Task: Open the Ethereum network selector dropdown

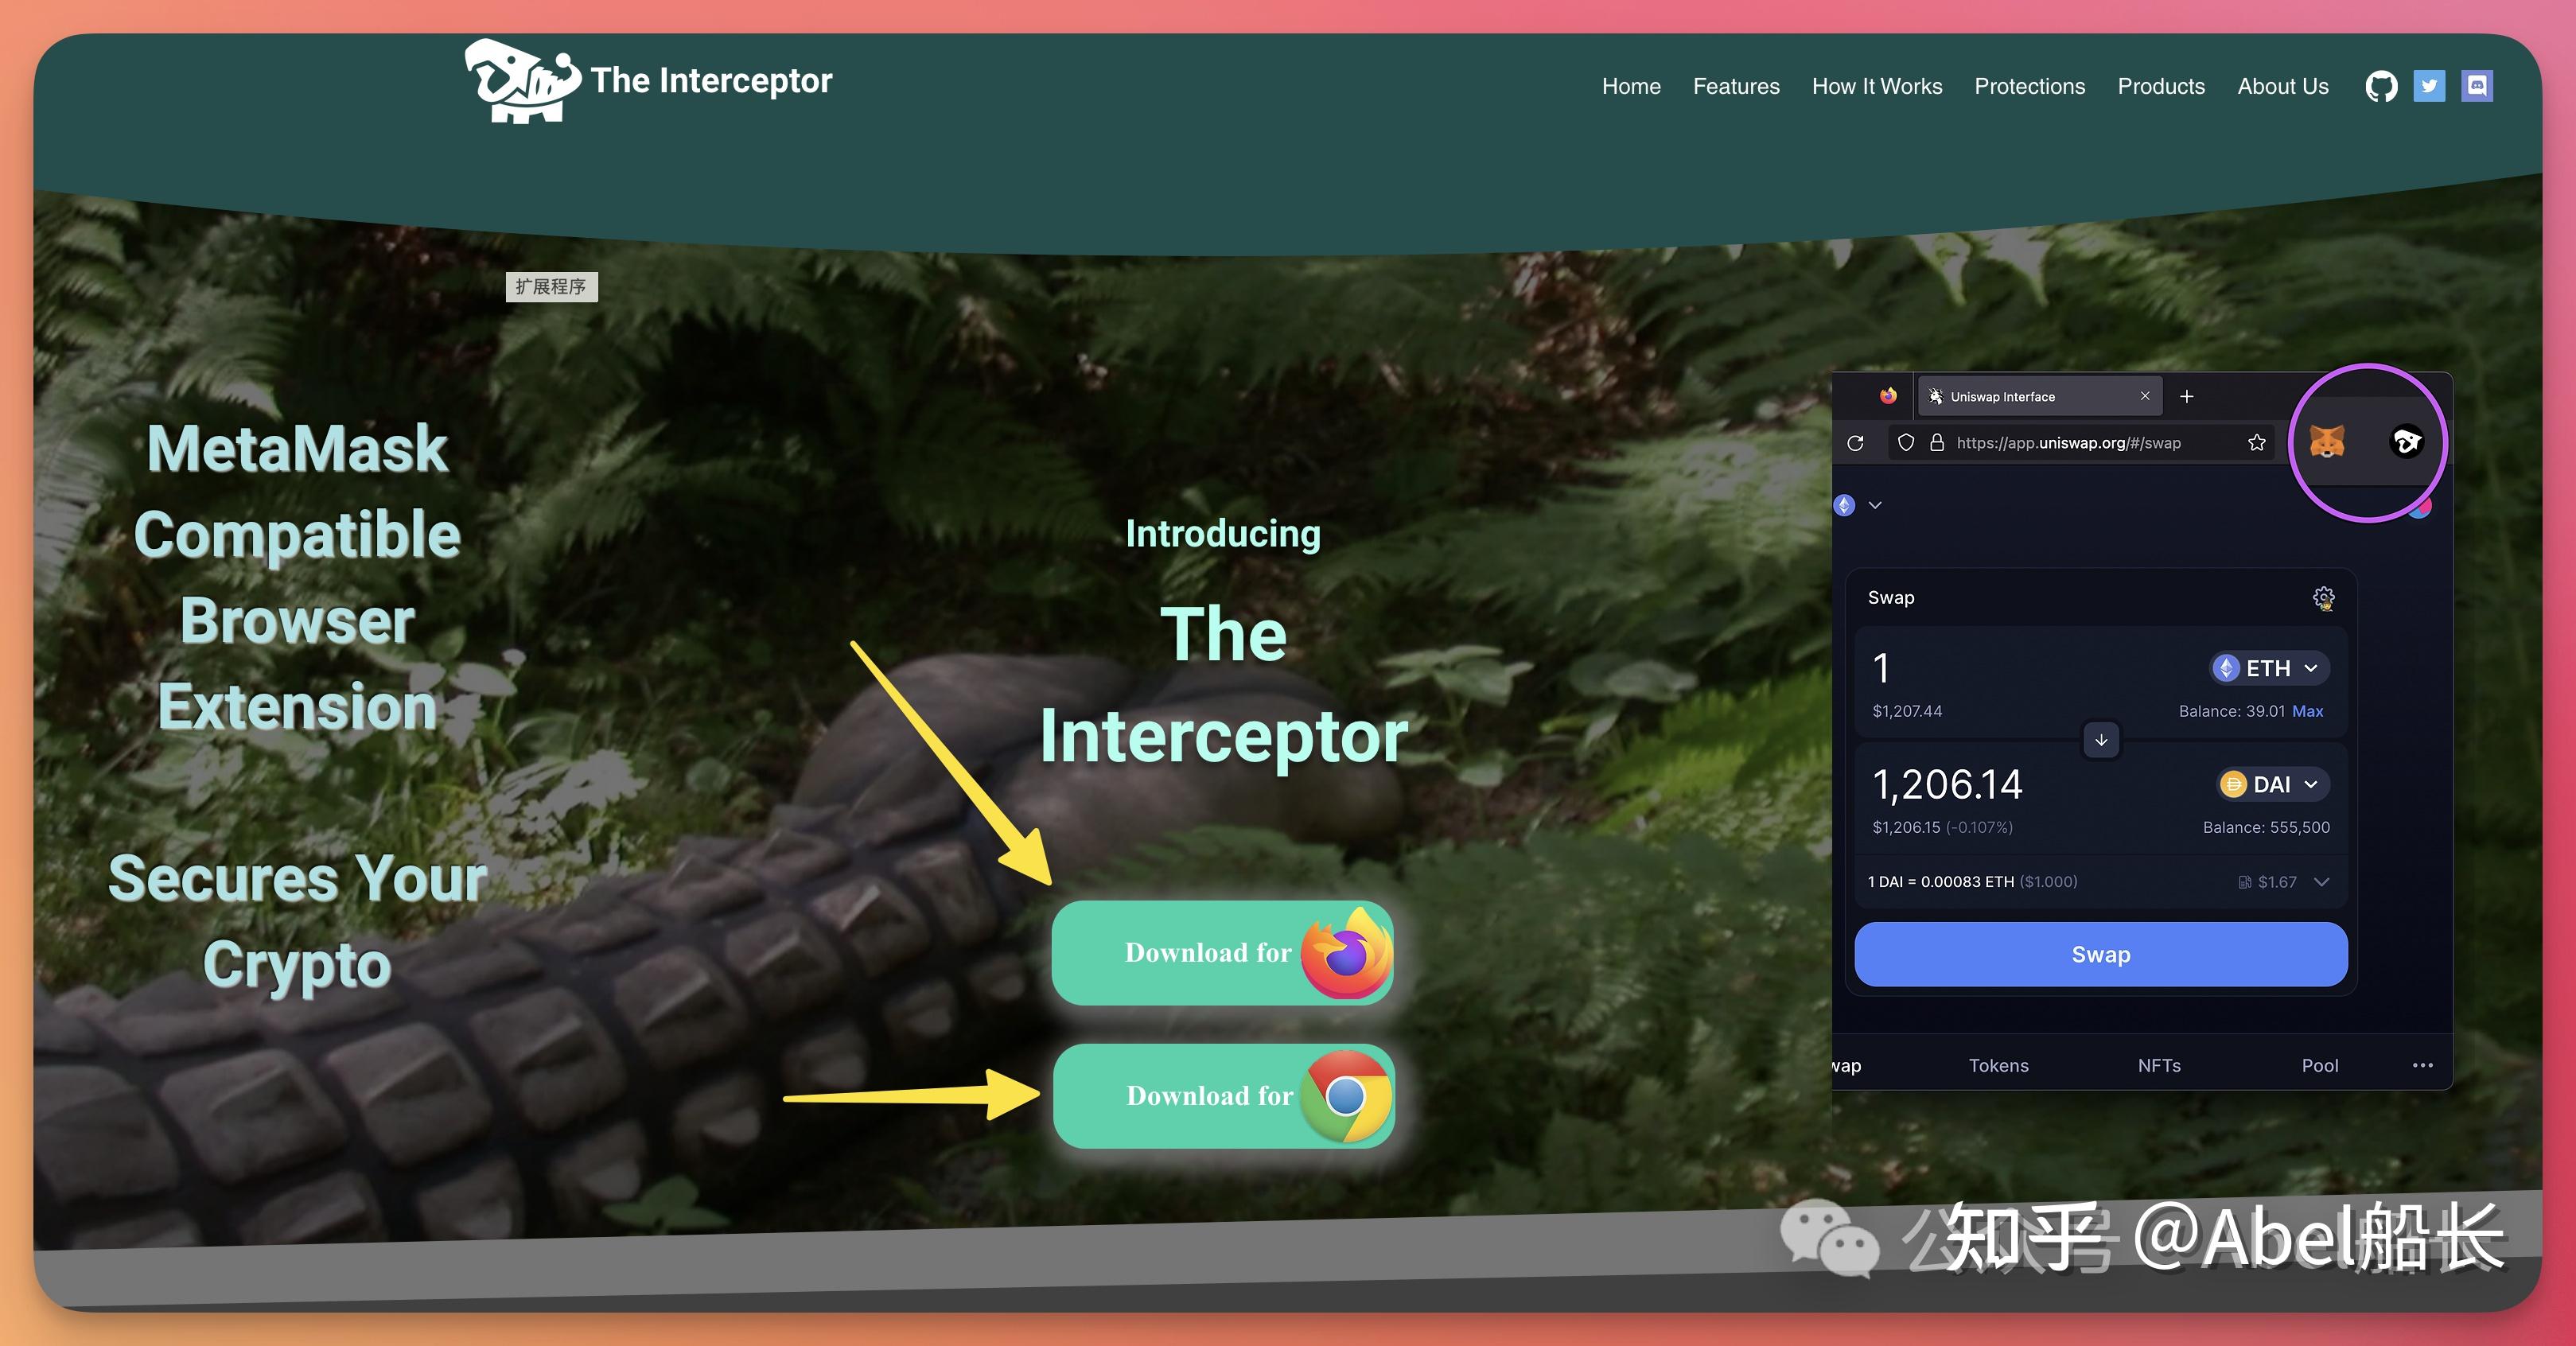Action: click(1858, 505)
